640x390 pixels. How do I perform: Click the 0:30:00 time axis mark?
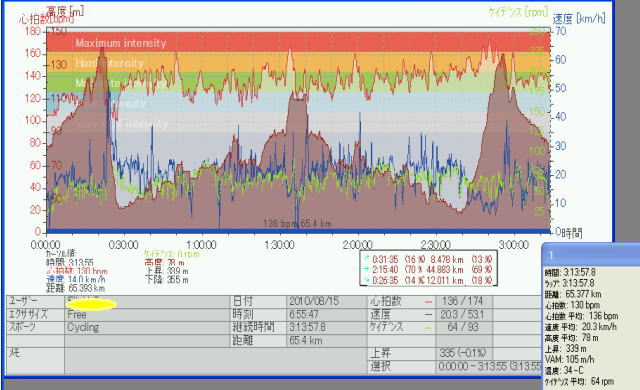(123, 245)
